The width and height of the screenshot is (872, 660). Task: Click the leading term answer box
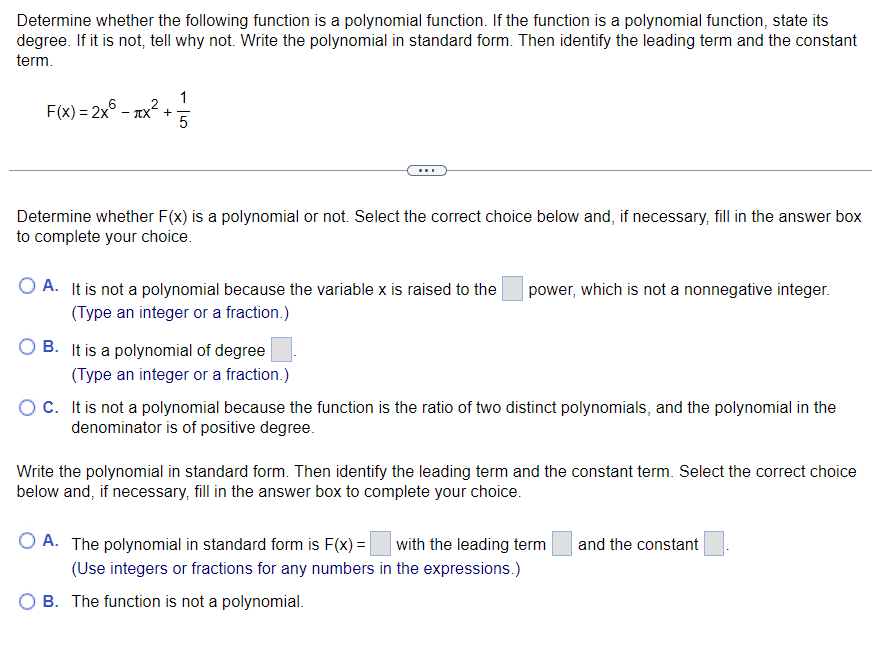561,543
